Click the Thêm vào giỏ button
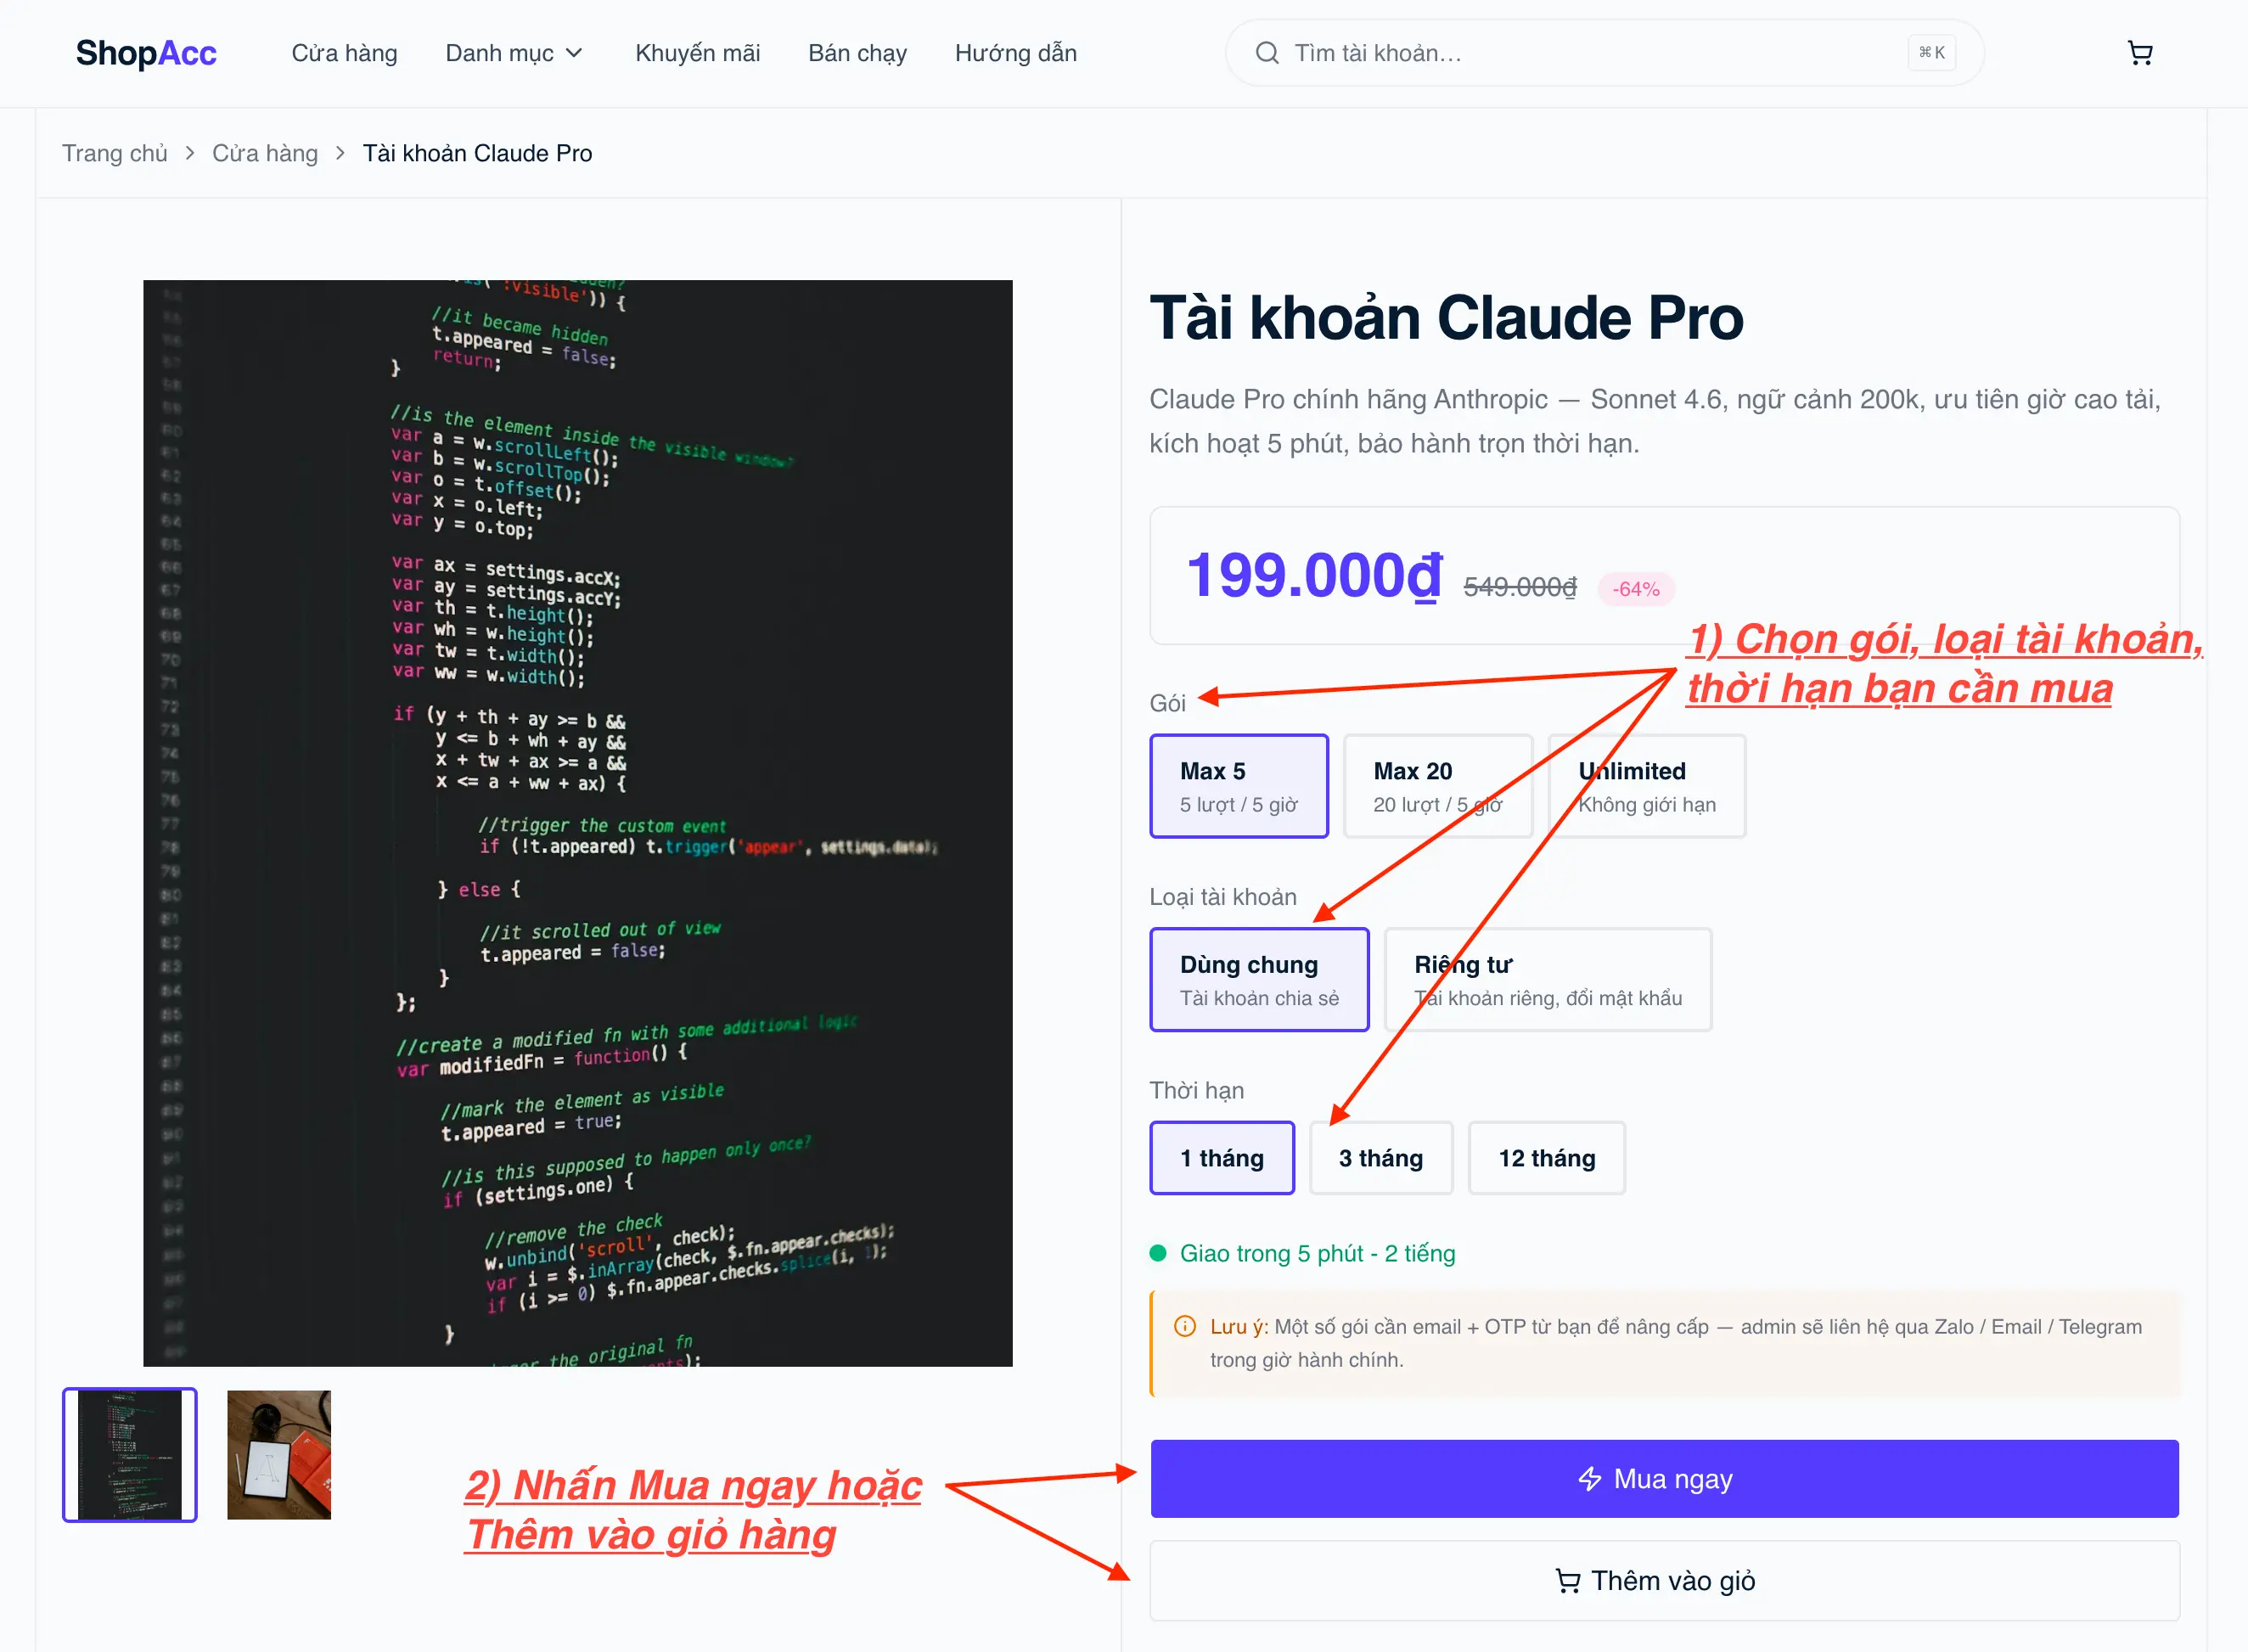 tap(1664, 1581)
